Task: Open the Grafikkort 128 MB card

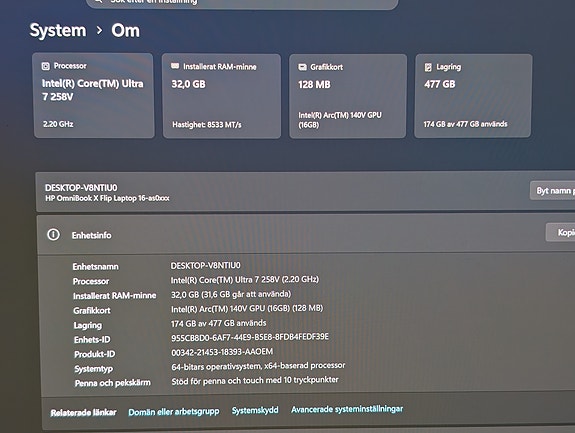Action: pyautogui.click(x=348, y=96)
